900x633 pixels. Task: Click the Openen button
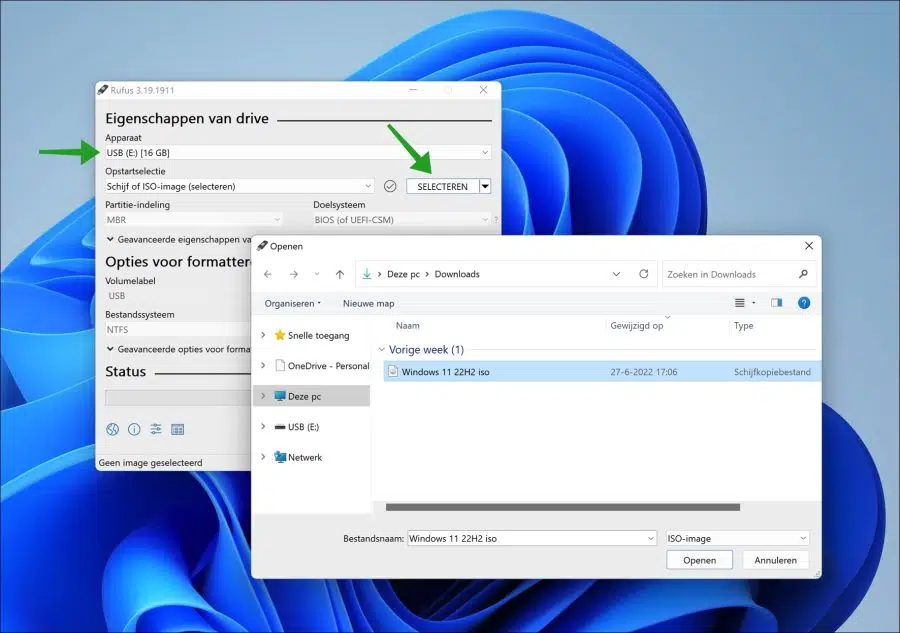(699, 560)
